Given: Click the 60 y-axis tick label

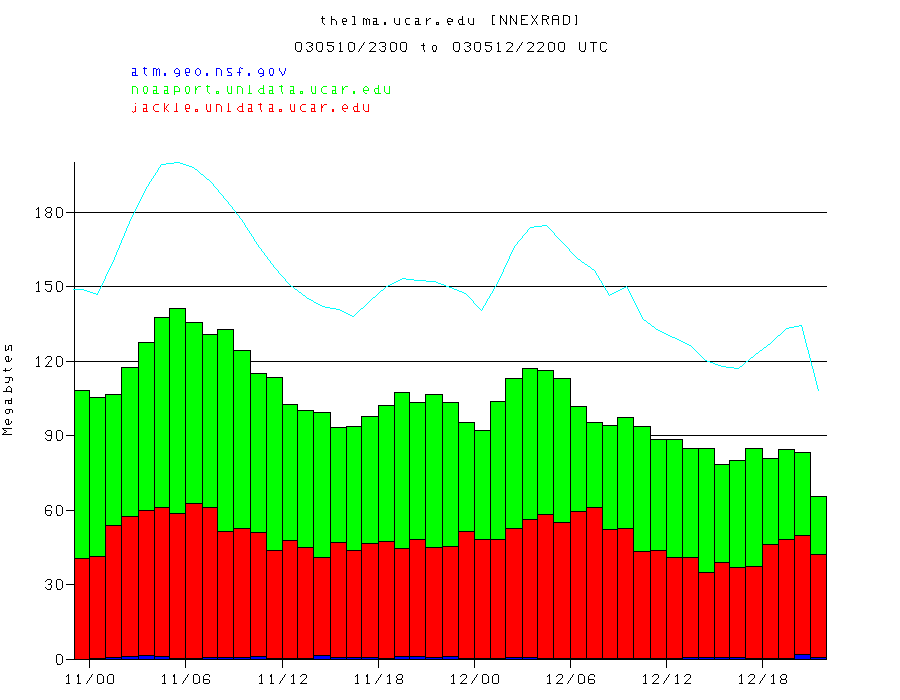Looking at the screenshot, I should tap(54, 510).
